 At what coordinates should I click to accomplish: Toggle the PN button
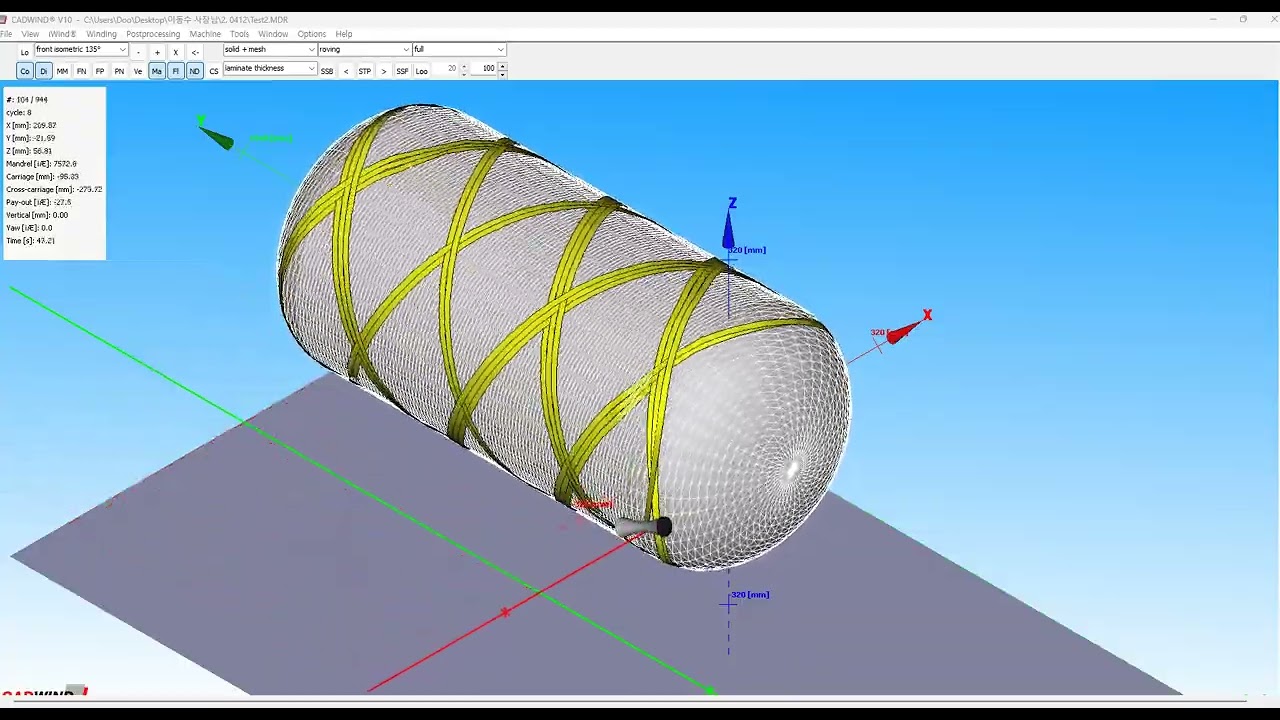(119, 71)
